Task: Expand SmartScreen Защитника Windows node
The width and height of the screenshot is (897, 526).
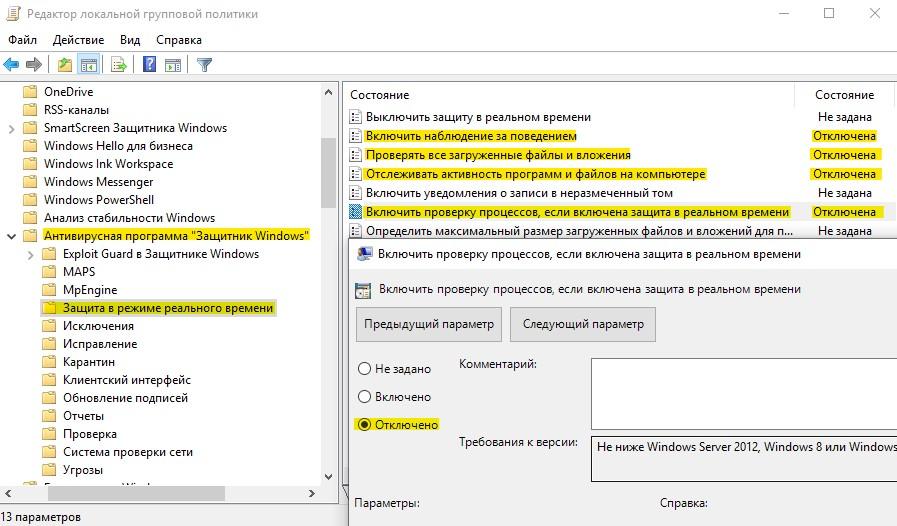Action: pyautogui.click(x=11, y=129)
